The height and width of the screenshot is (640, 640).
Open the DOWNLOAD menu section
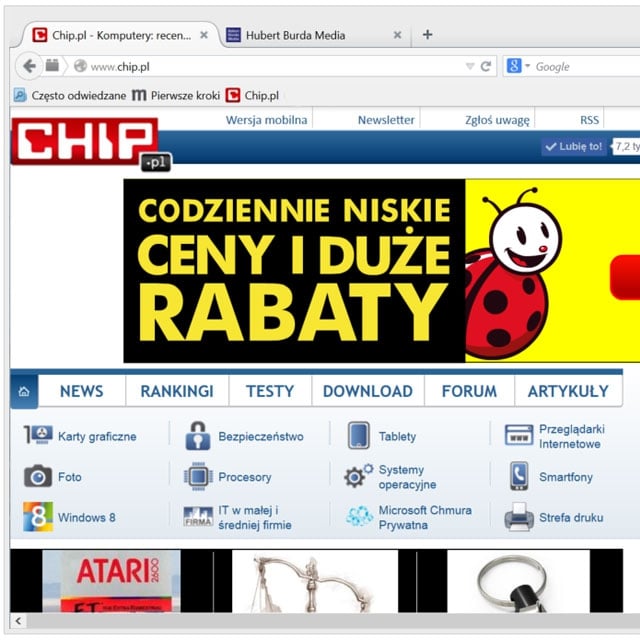click(x=368, y=391)
